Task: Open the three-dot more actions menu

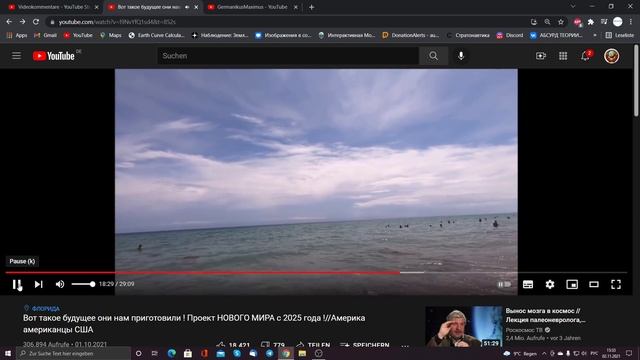Action: coord(405,346)
